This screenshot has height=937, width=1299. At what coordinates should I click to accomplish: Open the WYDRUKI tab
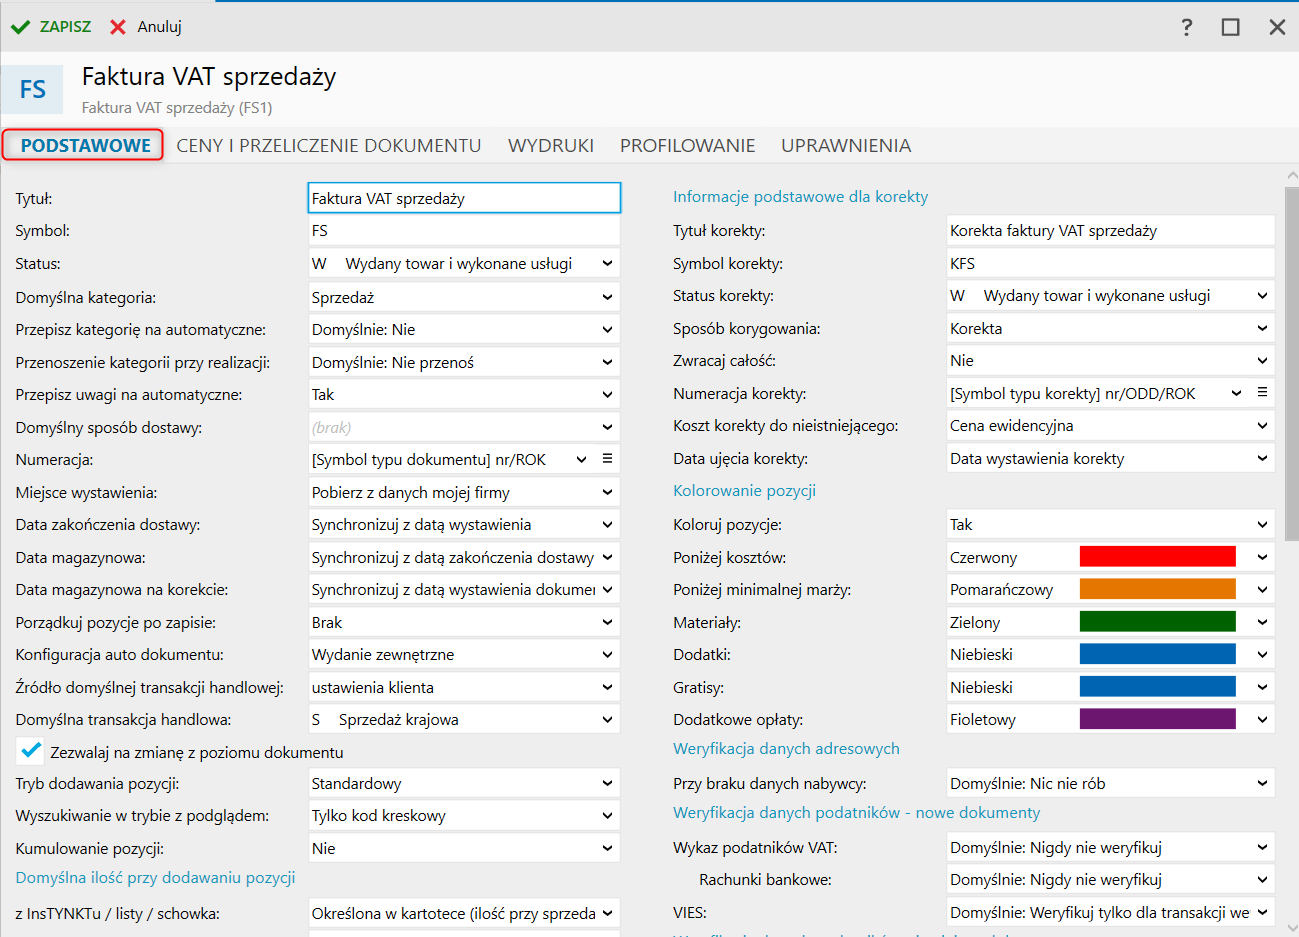tap(551, 146)
